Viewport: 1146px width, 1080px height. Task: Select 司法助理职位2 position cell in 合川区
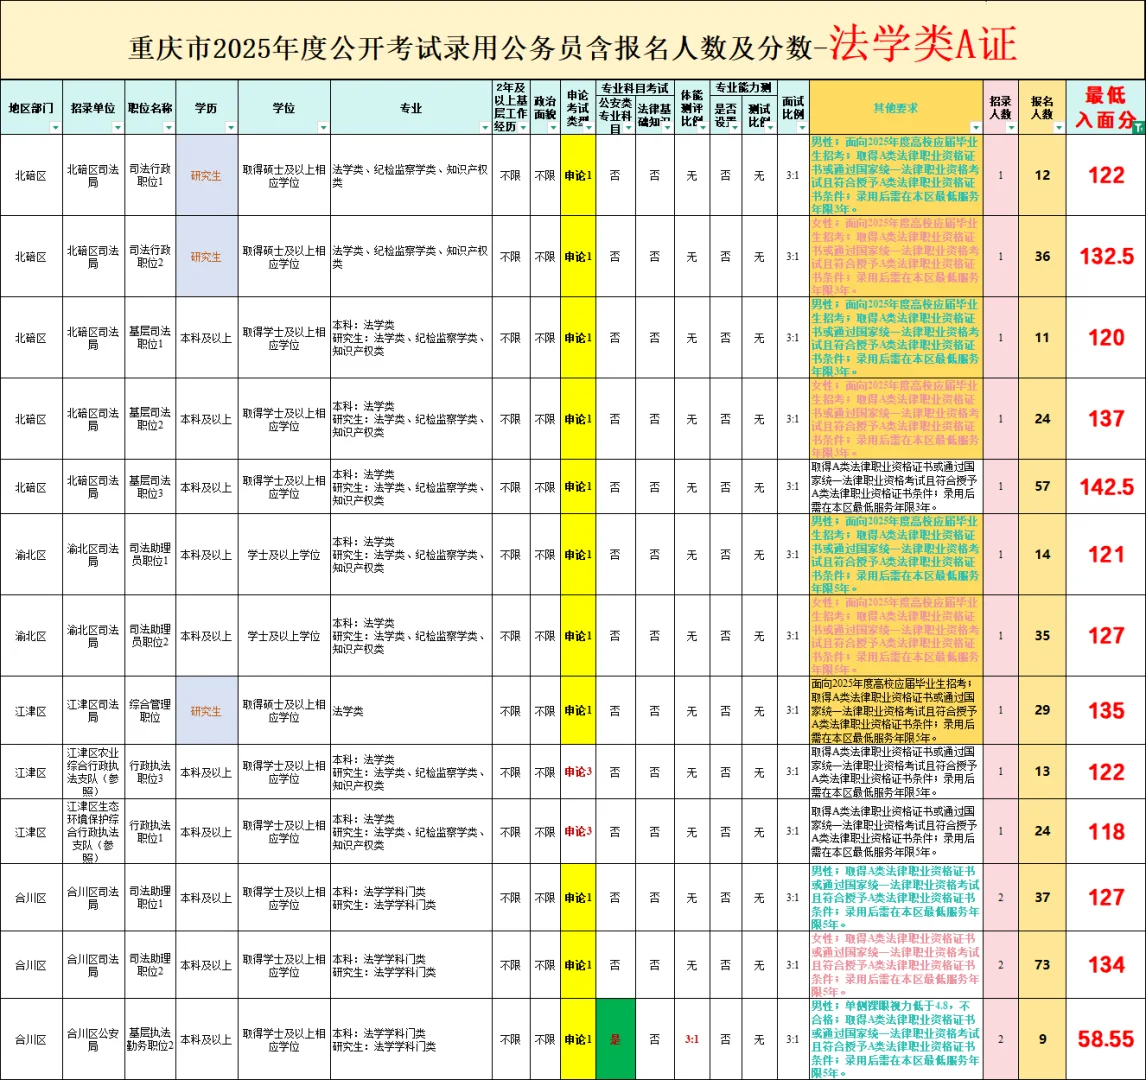click(x=150, y=965)
